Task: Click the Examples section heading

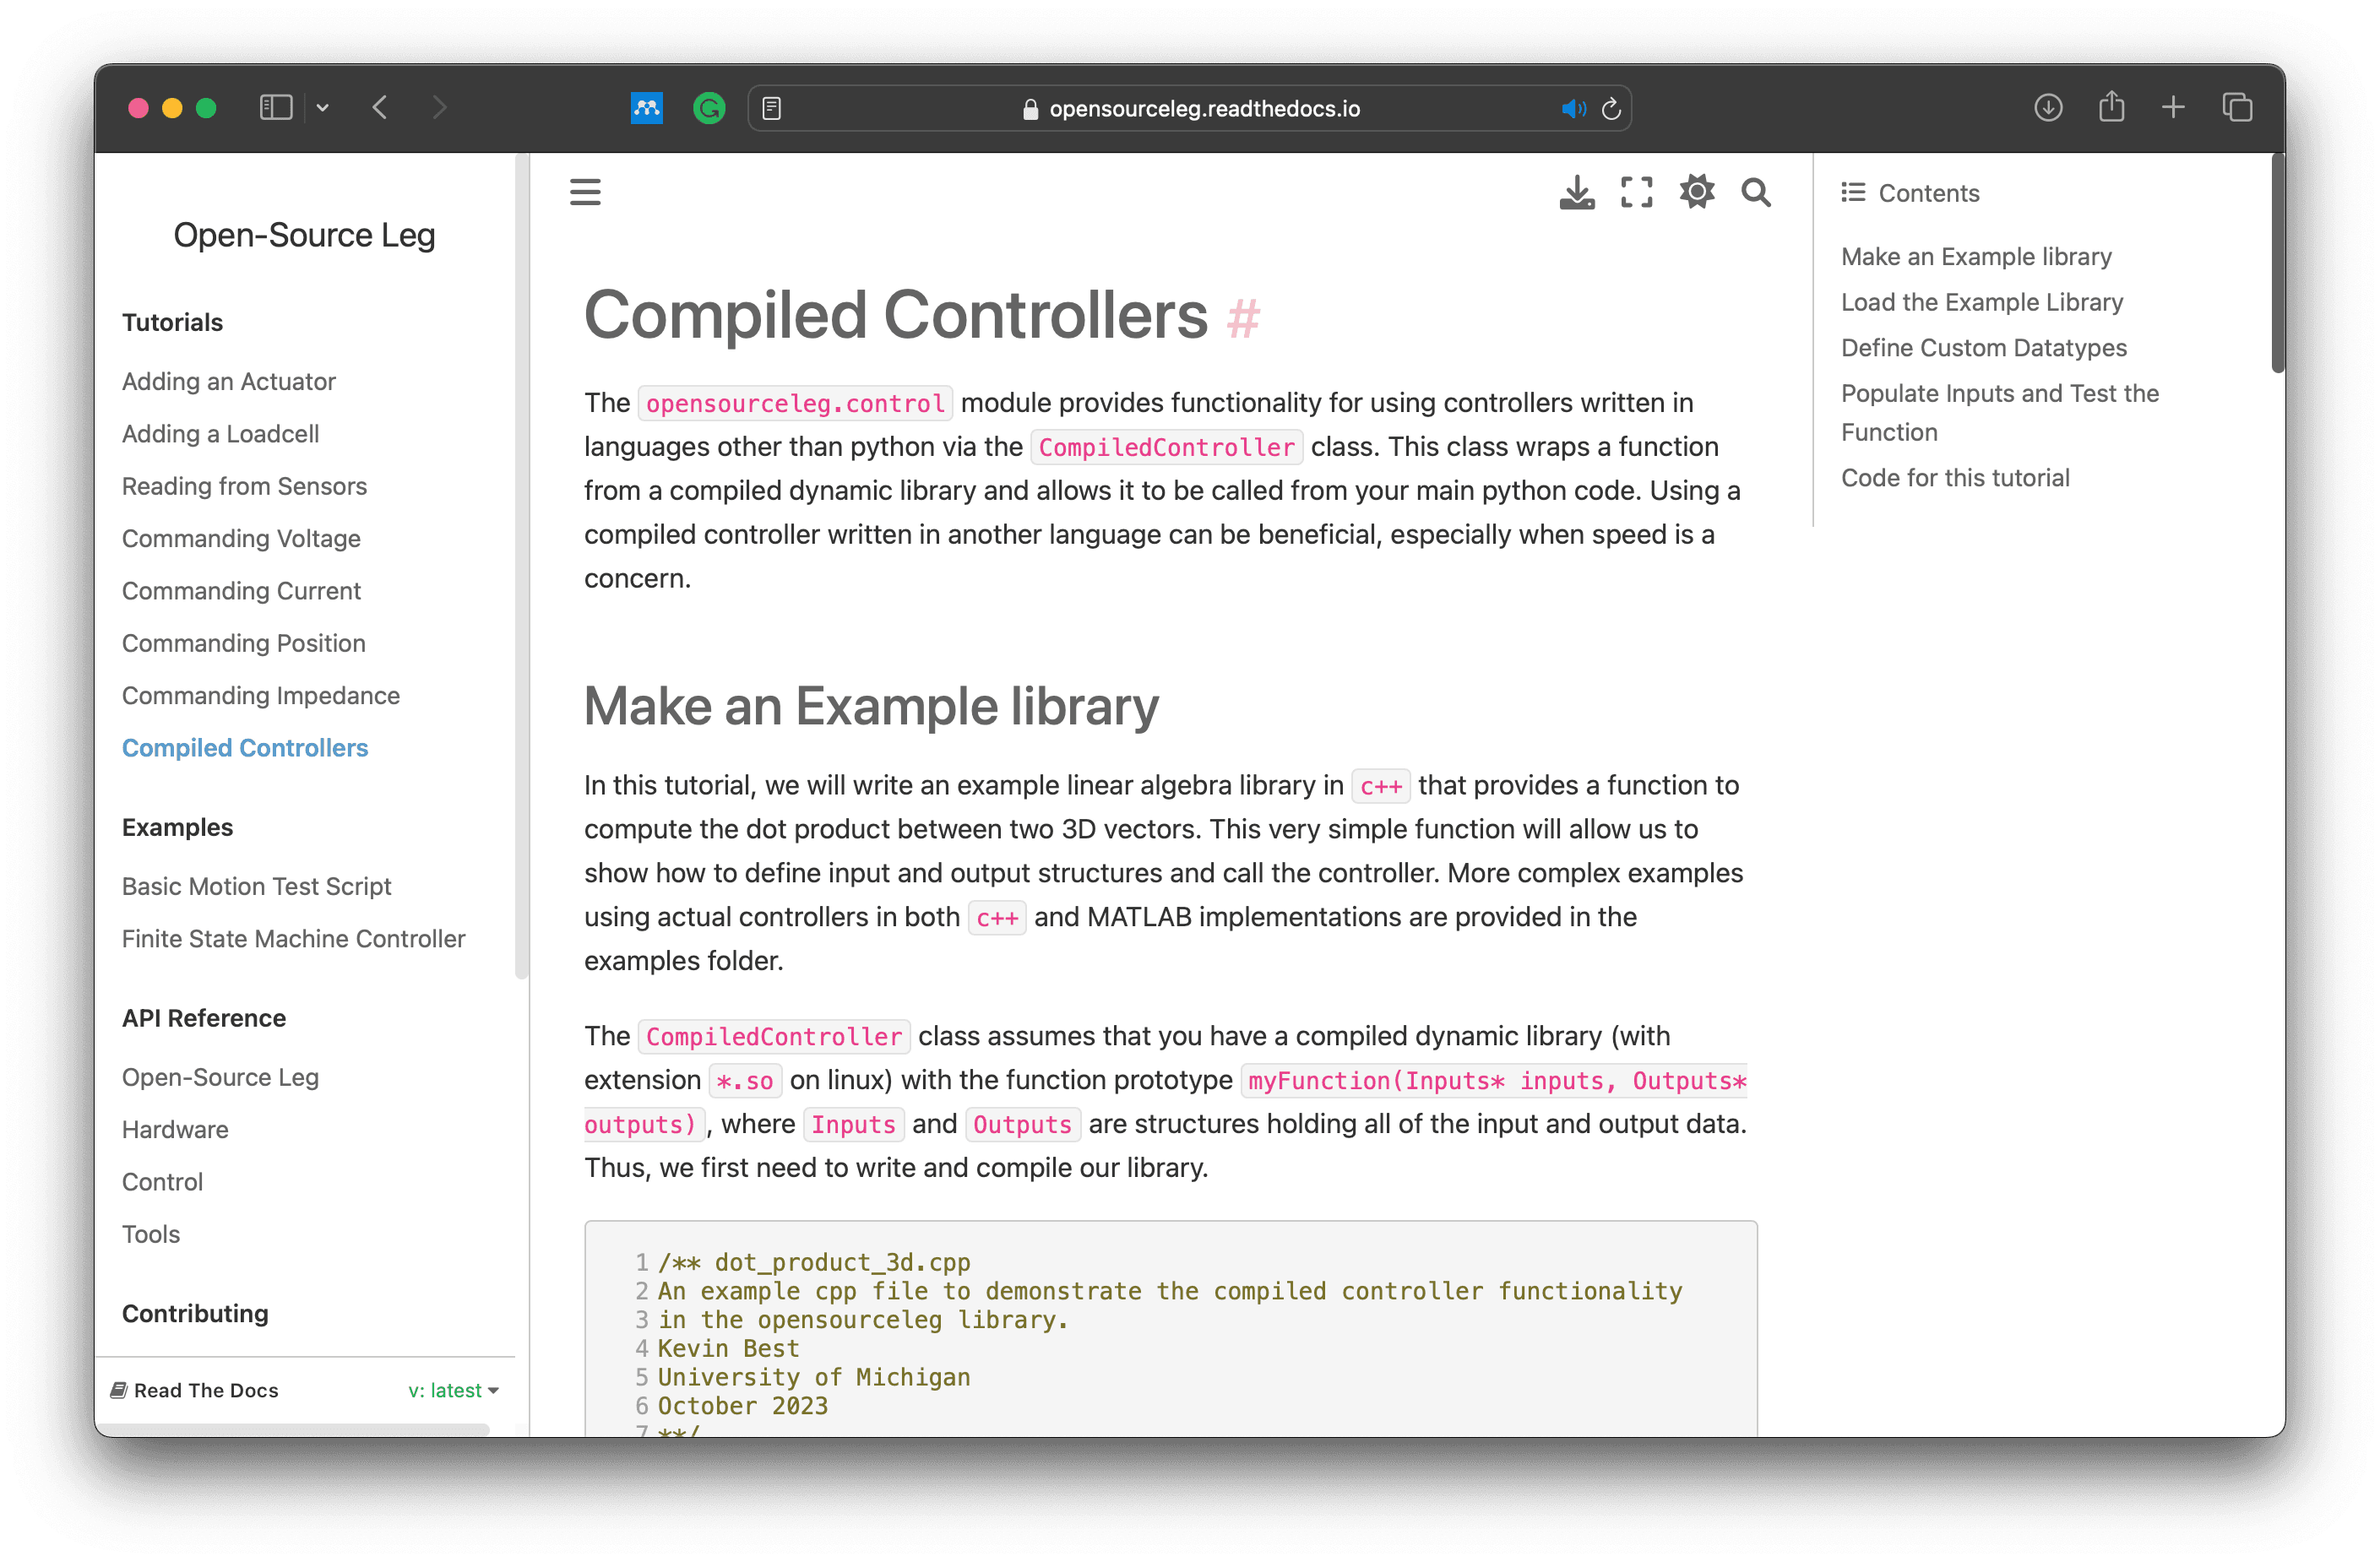Action: 177,827
